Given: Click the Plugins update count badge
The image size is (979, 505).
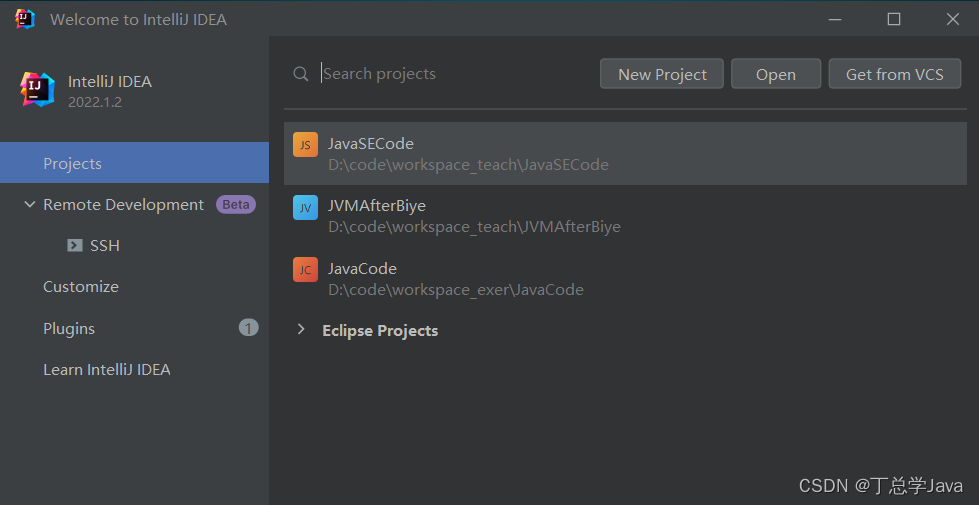Looking at the screenshot, I should [248, 328].
